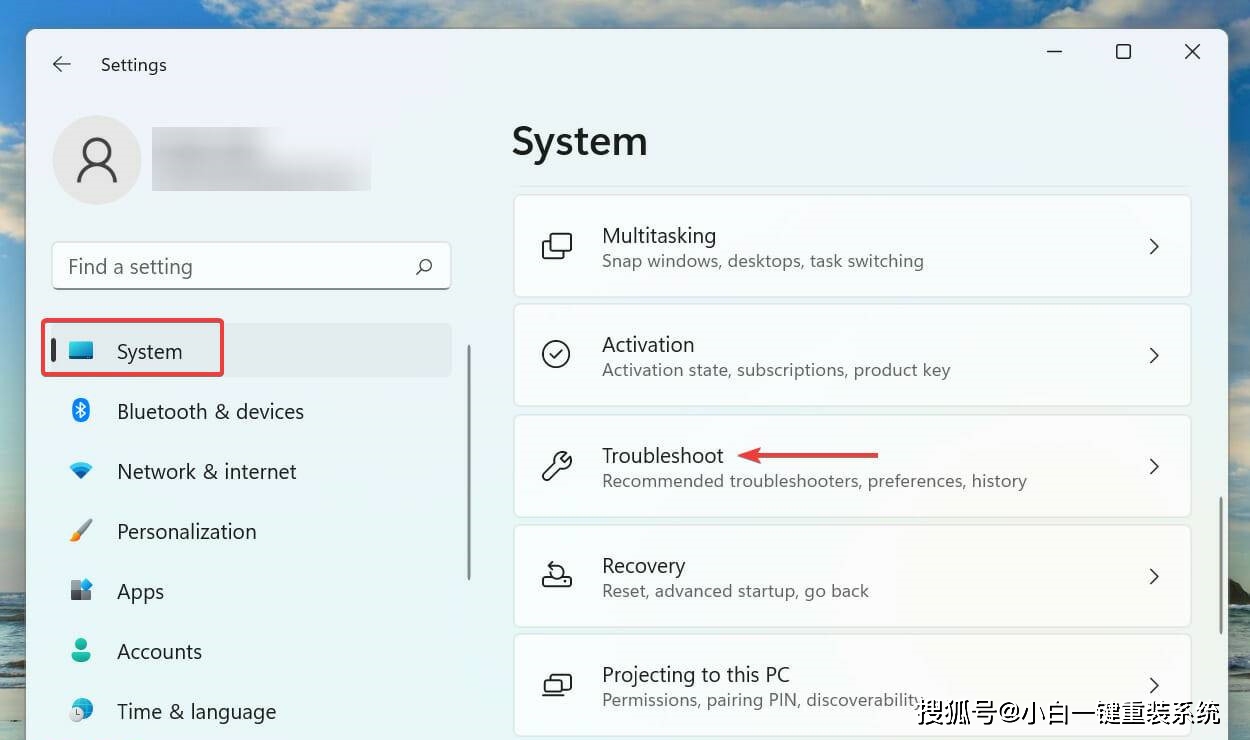Click the search magnifier icon
Viewport: 1250px width, 740px height.
click(x=424, y=267)
